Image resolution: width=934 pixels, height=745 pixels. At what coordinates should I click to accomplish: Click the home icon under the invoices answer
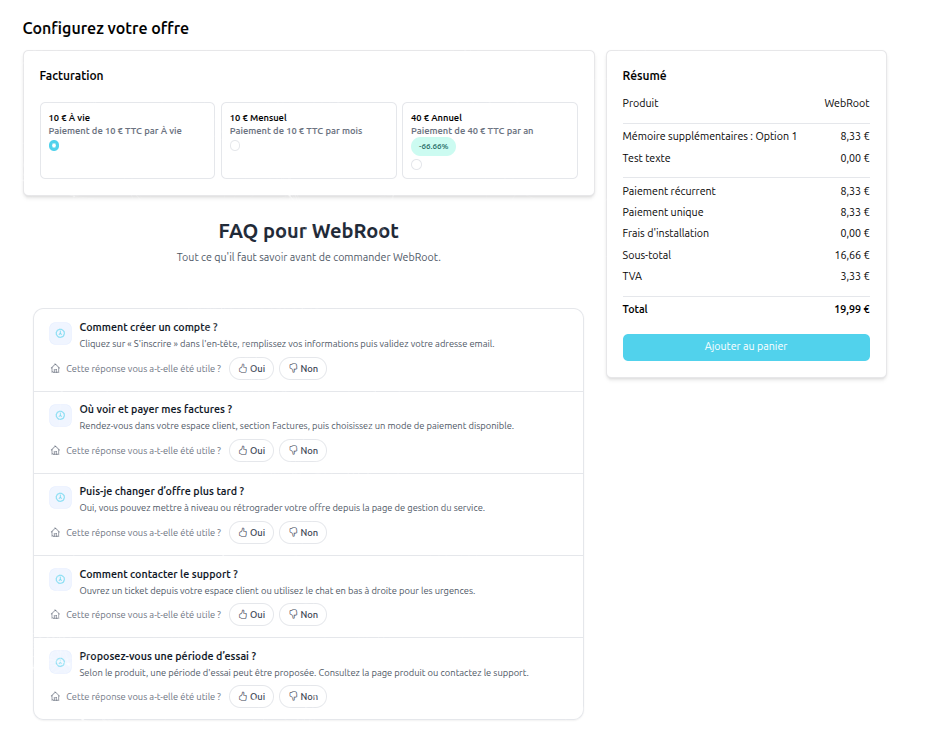pos(55,451)
